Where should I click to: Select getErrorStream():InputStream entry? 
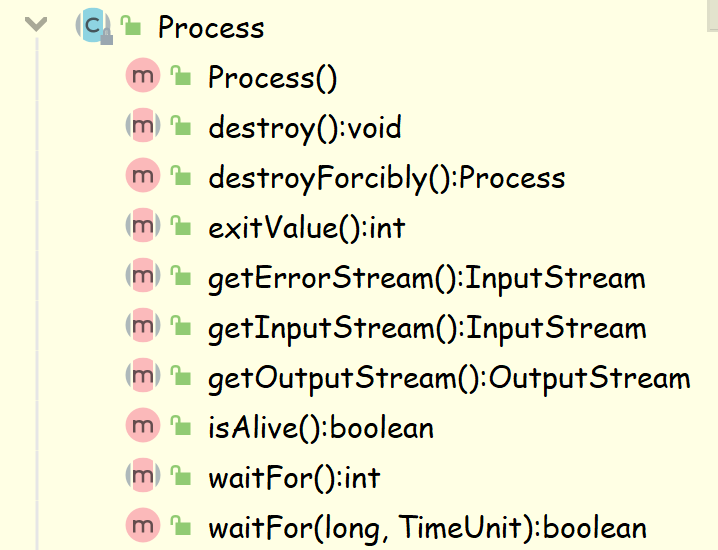426,278
